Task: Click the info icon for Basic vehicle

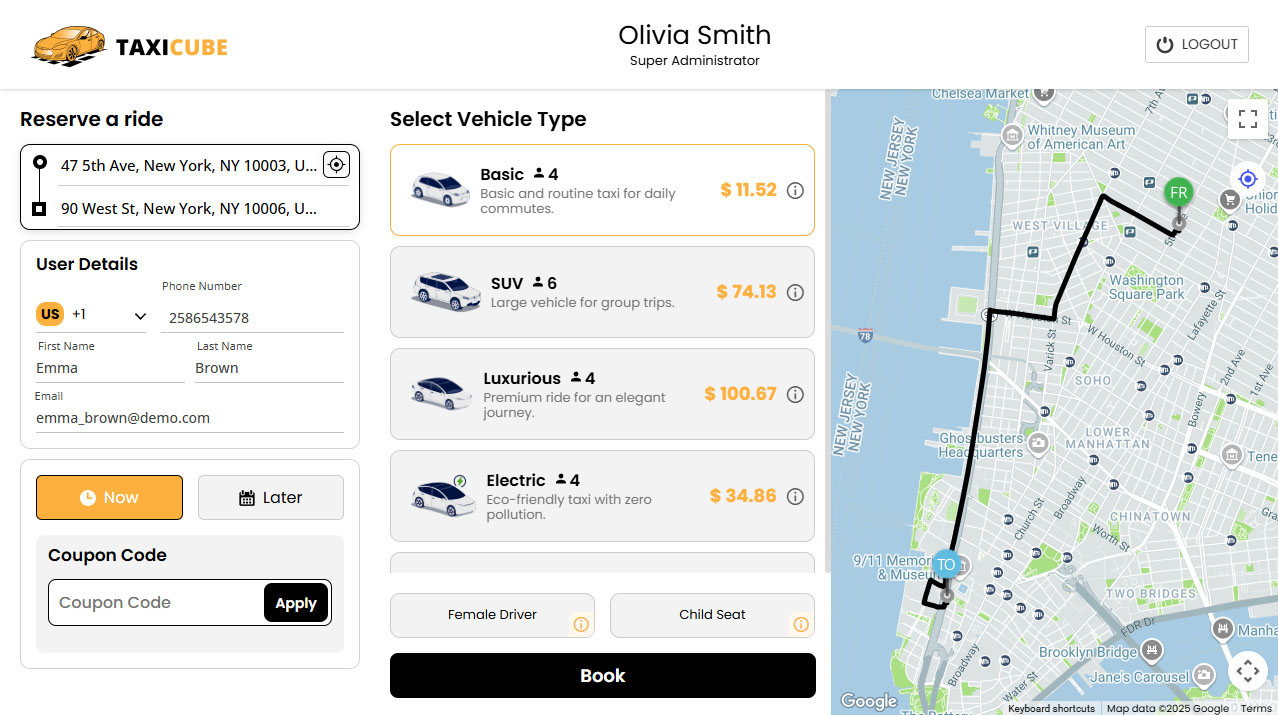Action: [795, 190]
